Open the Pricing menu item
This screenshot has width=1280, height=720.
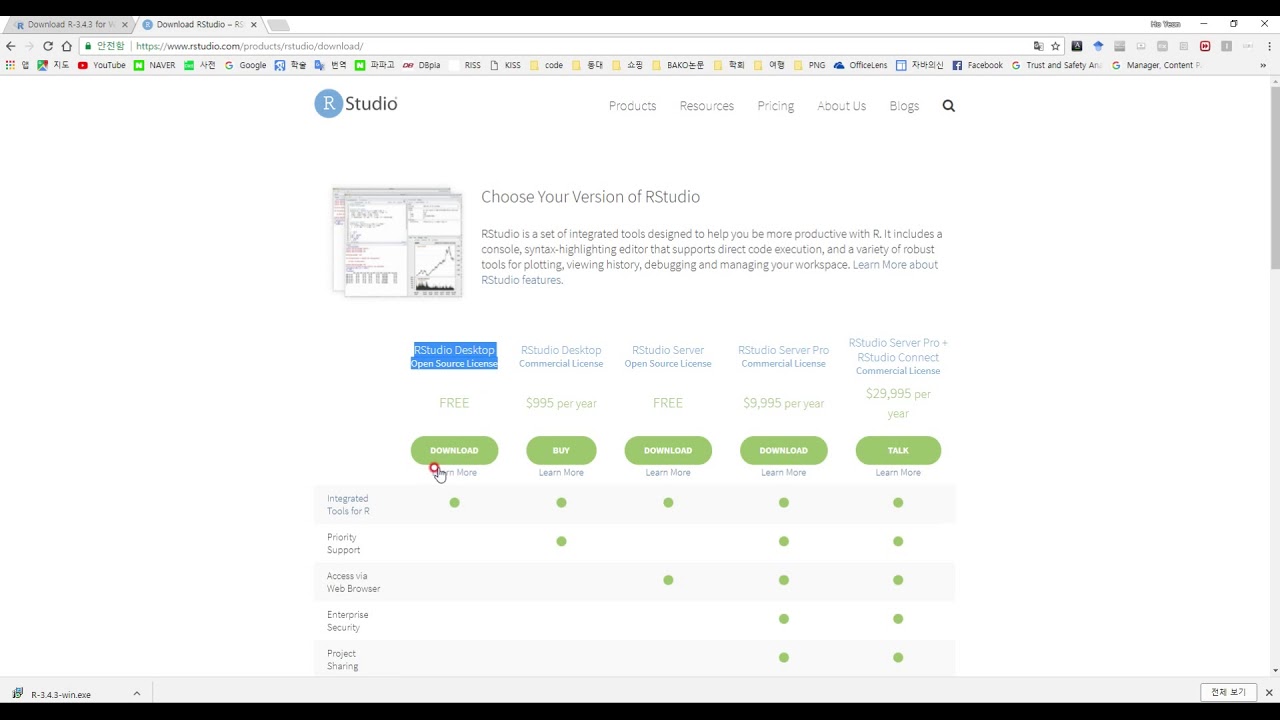(775, 106)
